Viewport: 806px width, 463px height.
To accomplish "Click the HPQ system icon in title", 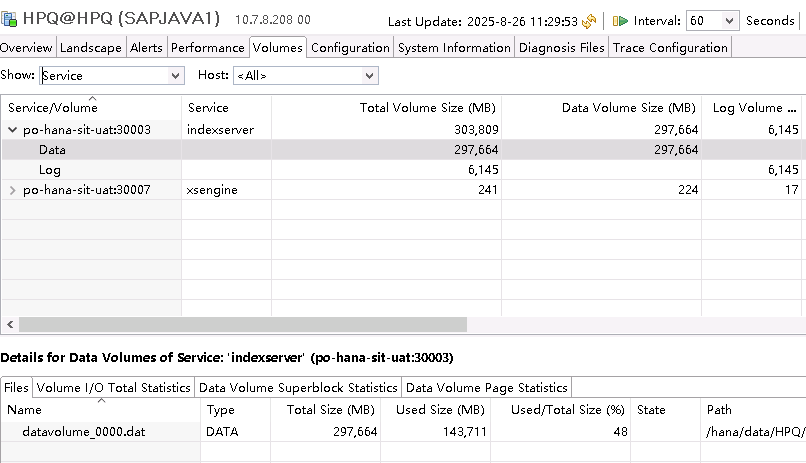I will (x=10, y=20).
